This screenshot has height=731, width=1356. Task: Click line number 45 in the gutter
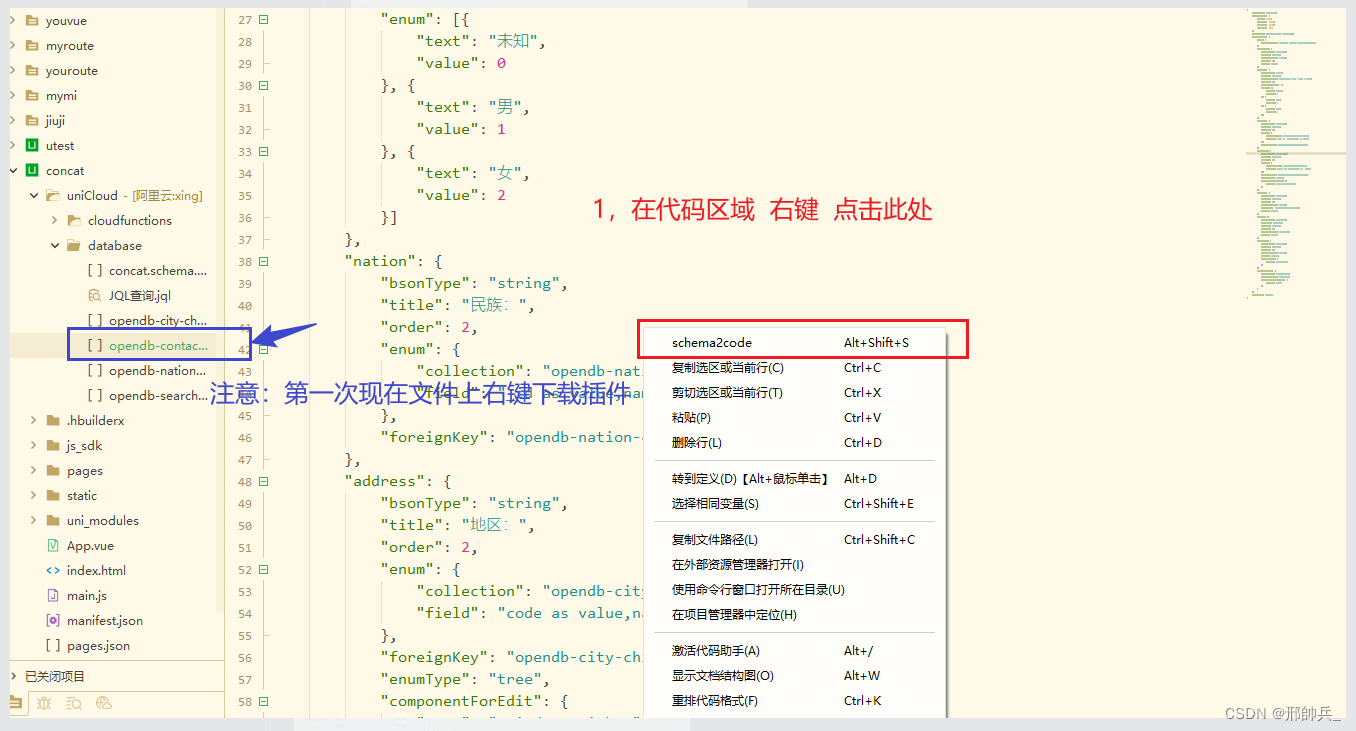click(245, 416)
